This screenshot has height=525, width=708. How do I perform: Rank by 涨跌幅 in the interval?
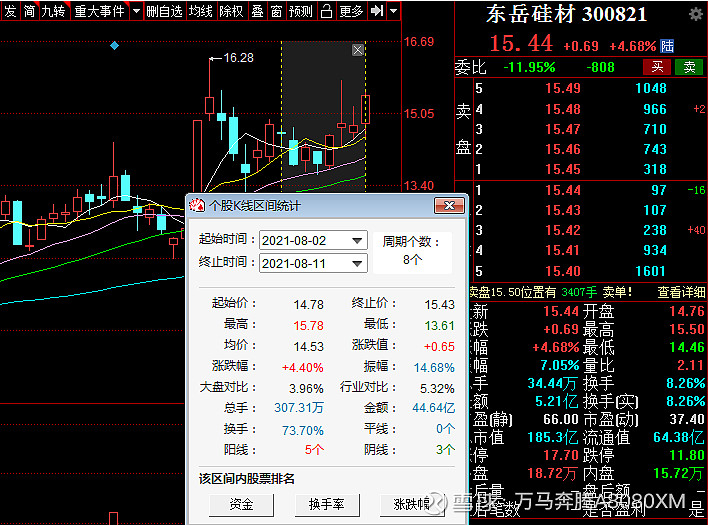(x=412, y=504)
